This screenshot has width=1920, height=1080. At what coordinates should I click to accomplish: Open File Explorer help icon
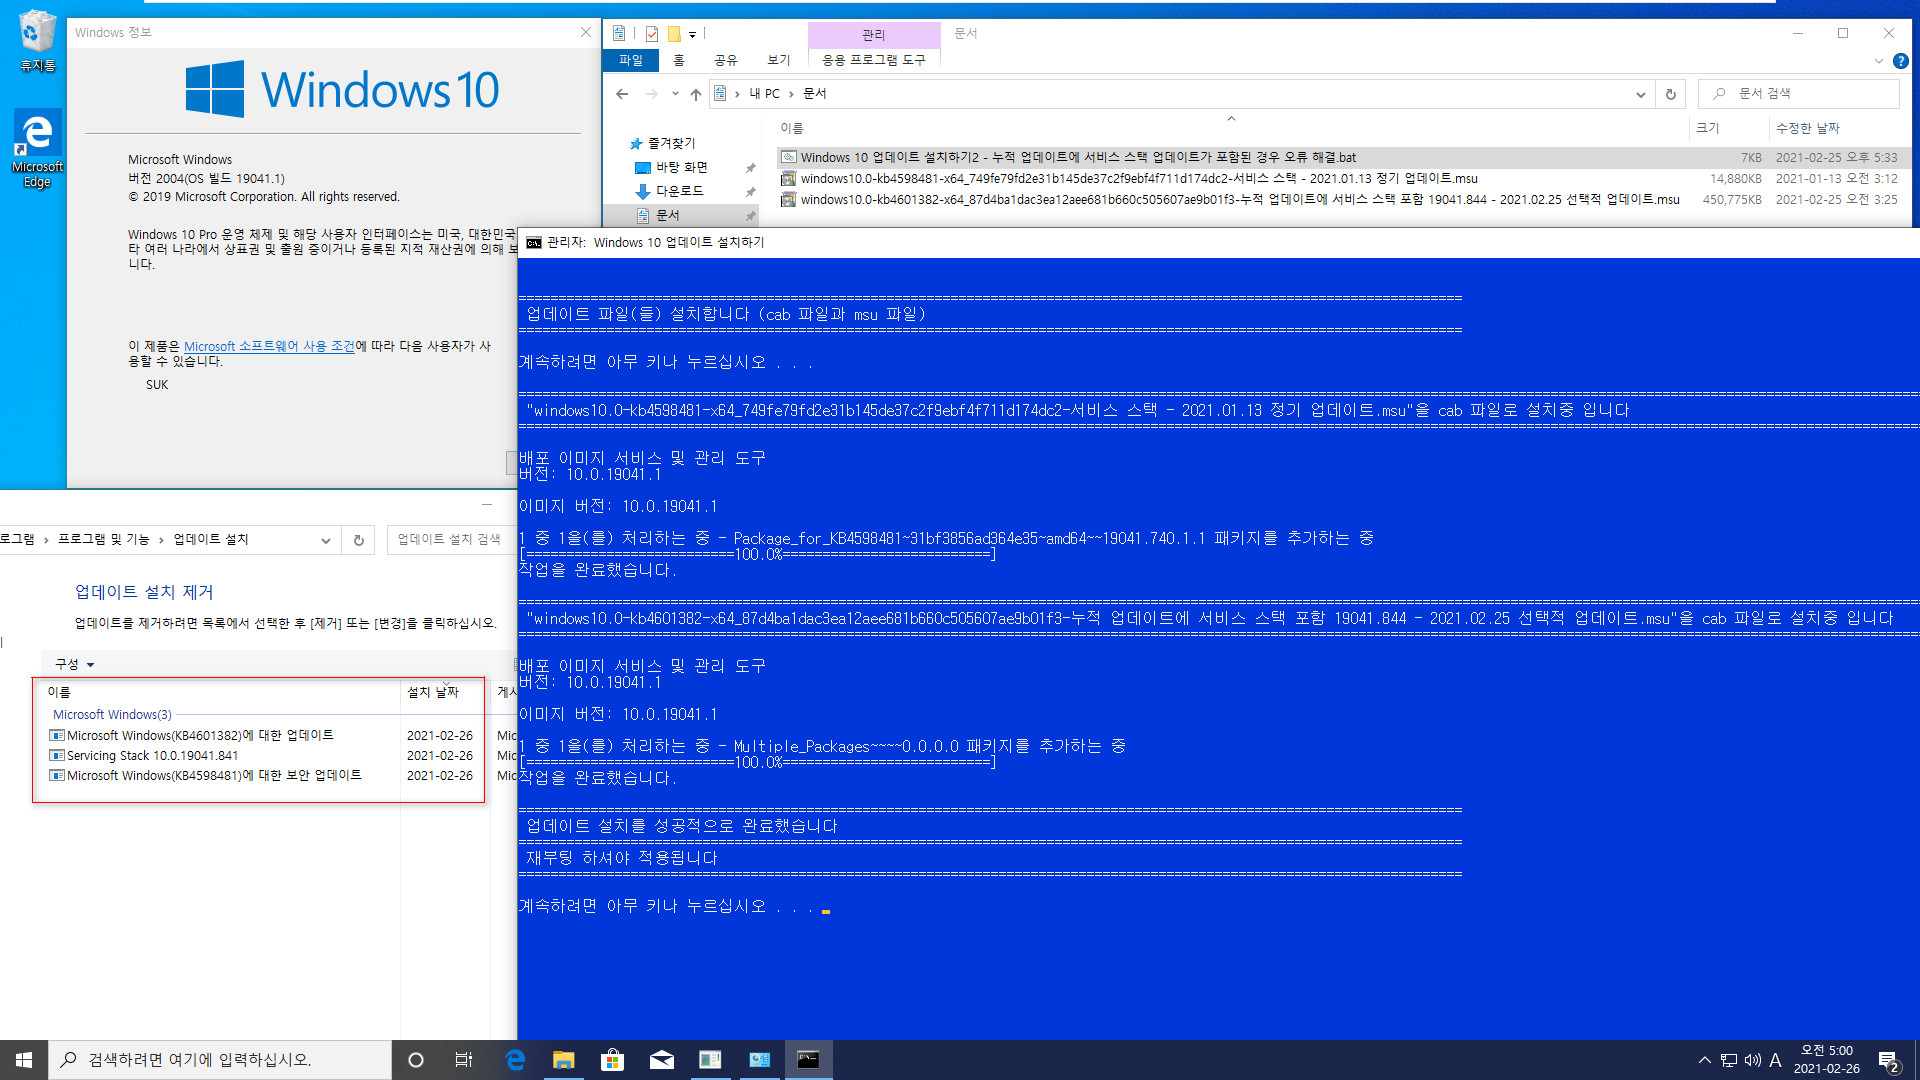[1901, 61]
